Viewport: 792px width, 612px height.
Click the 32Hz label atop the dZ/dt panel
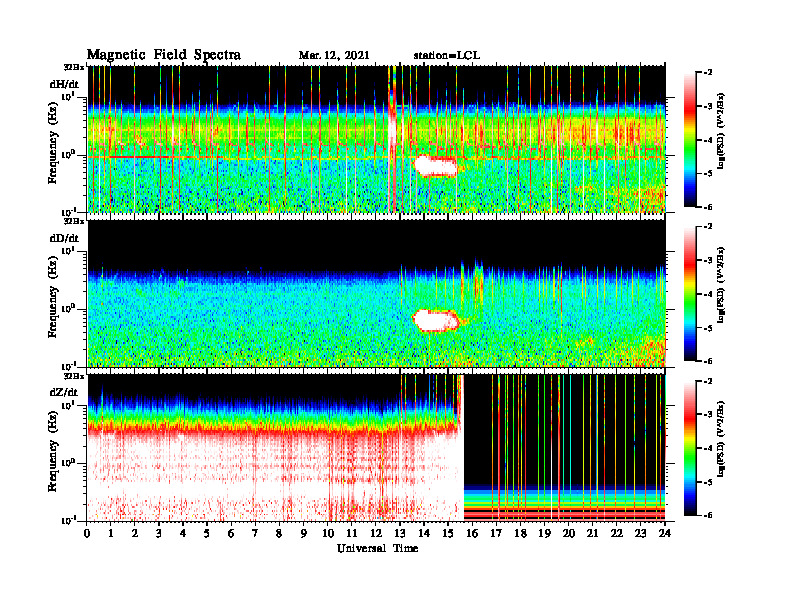(x=74, y=376)
